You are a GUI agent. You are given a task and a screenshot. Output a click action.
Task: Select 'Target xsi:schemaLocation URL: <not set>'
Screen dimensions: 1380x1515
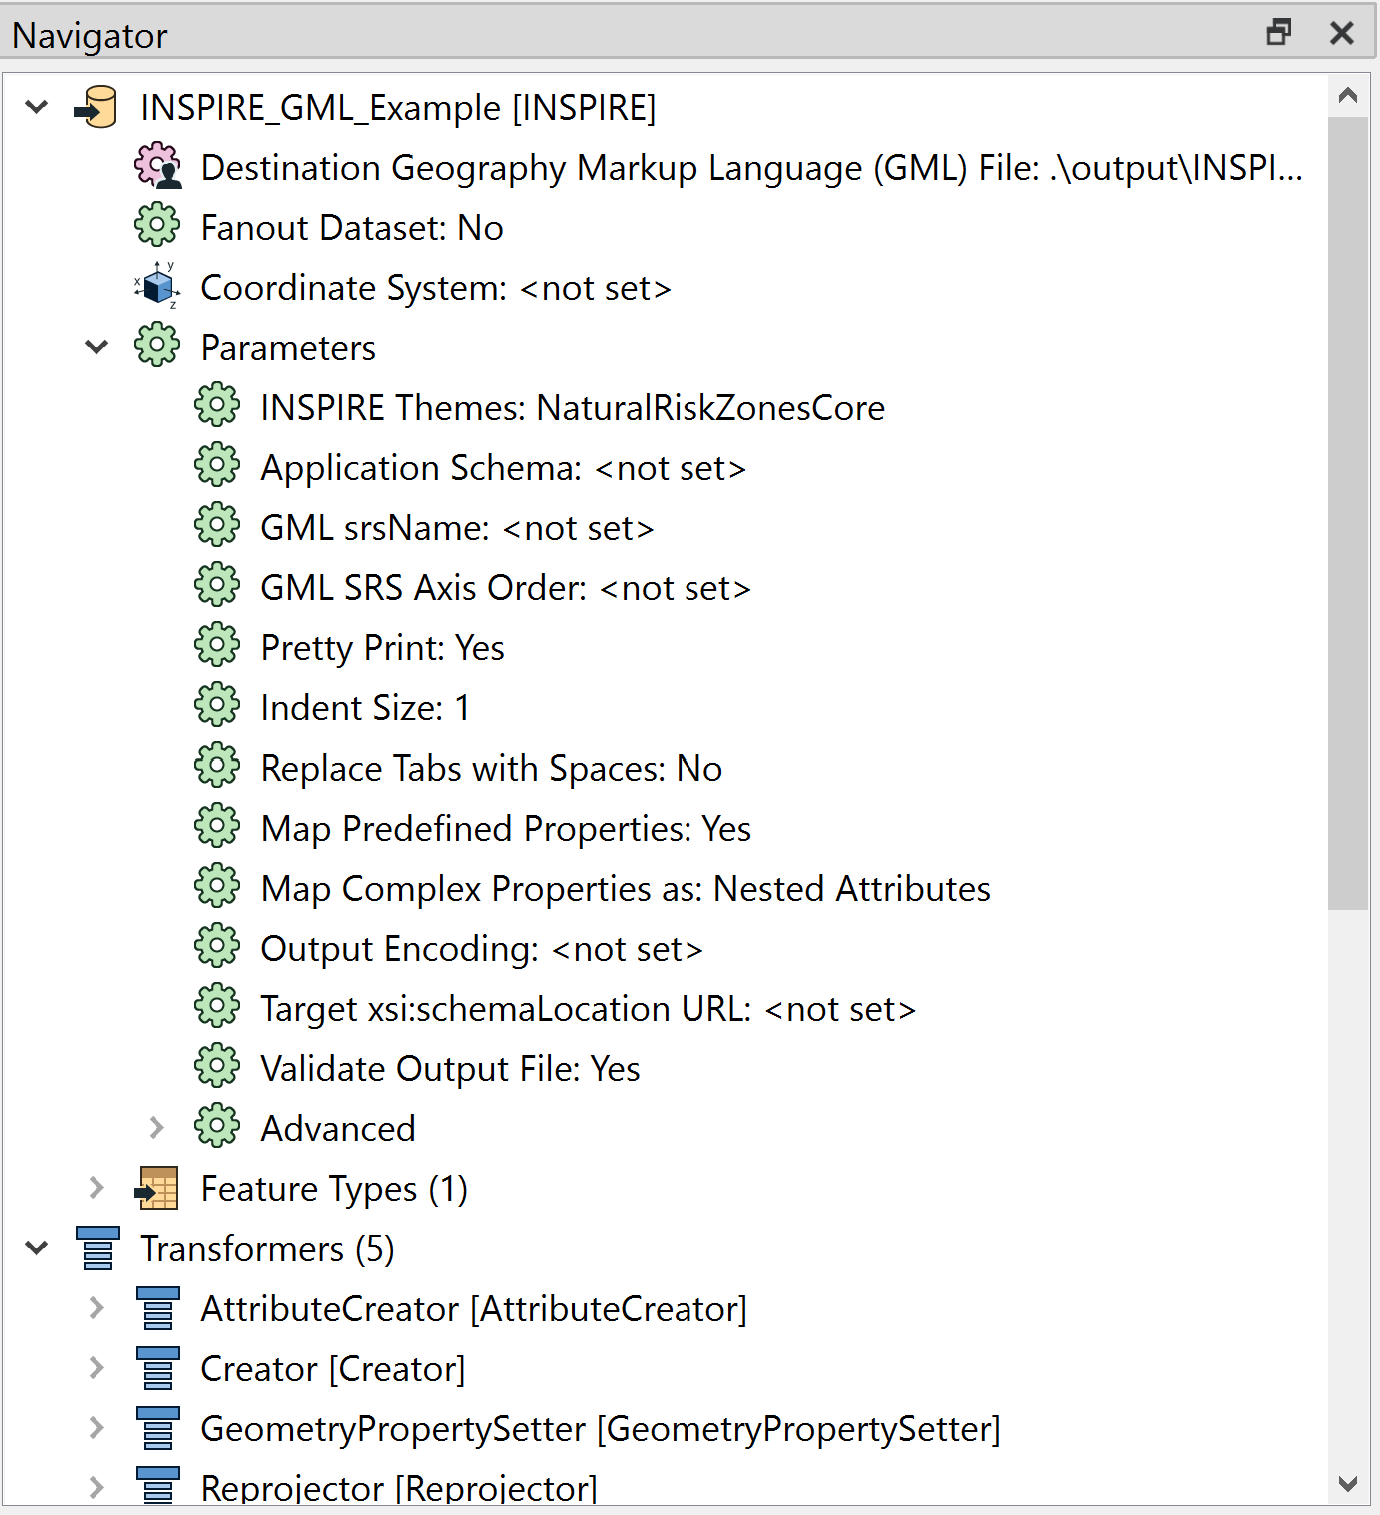click(588, 1009)
